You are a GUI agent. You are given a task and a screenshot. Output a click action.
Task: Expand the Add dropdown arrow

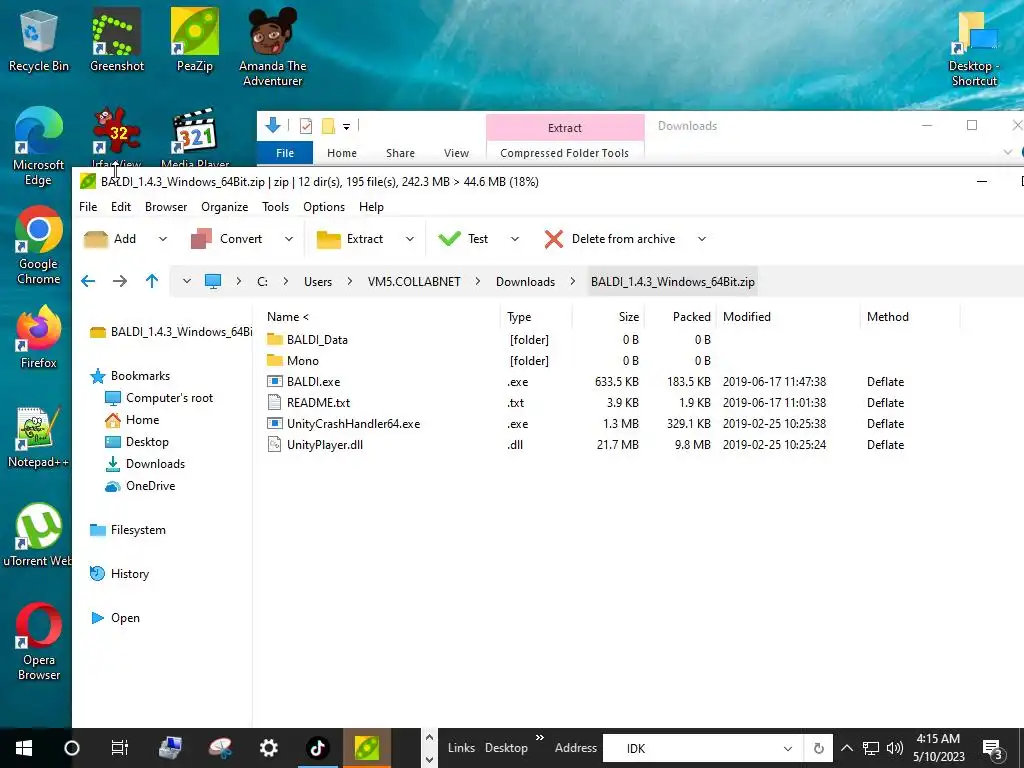(x=163, y=239)
